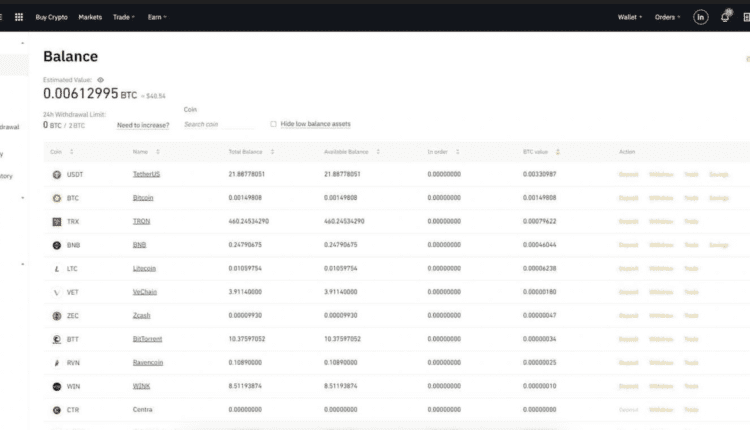Click Savings in the BNB row

coord(718,245)
